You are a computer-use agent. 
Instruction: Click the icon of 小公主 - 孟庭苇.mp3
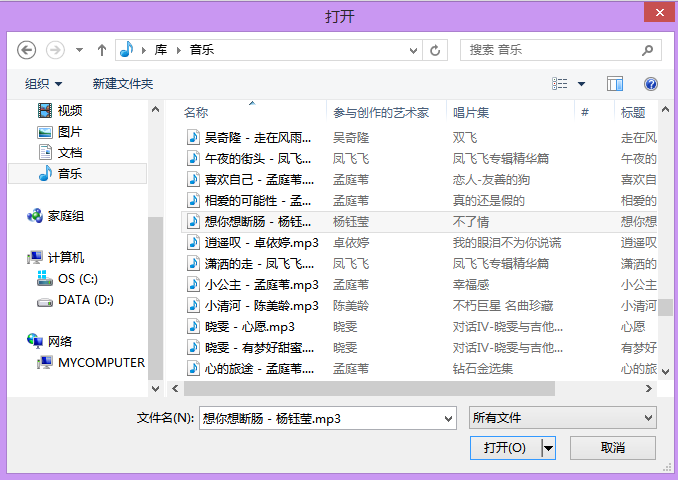pos(193,284)
